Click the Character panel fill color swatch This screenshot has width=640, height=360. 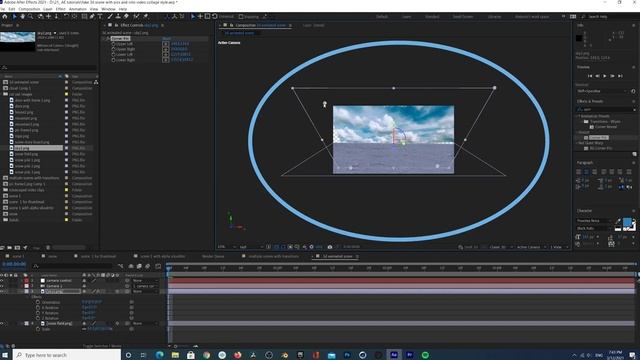(627, 222)
